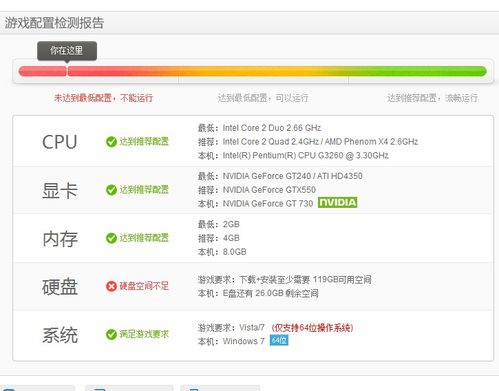Click the minimum CPU line Intel Core 2 Duo 2.66 GHz
499x391 pixels.
[260, 128]
